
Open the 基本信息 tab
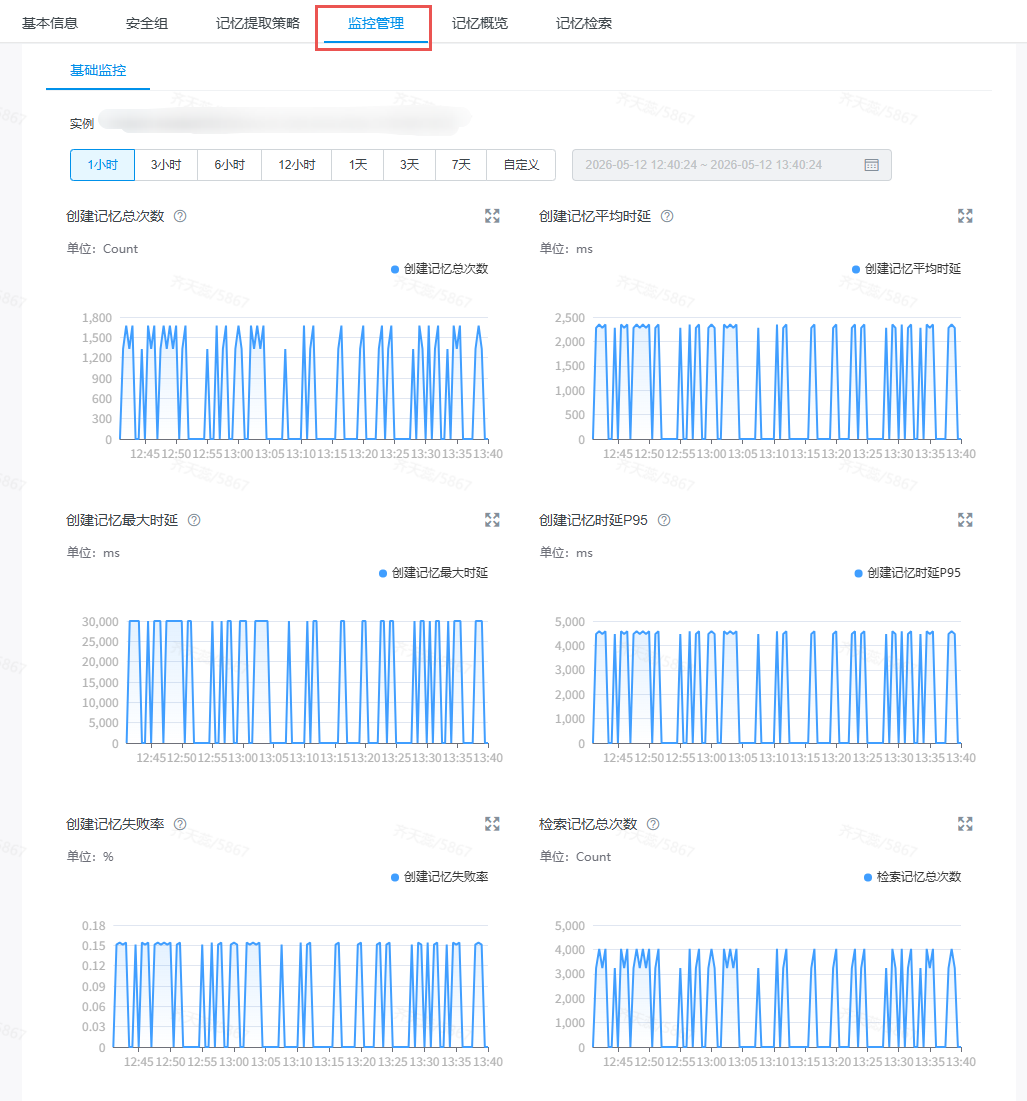coord(50,23)
